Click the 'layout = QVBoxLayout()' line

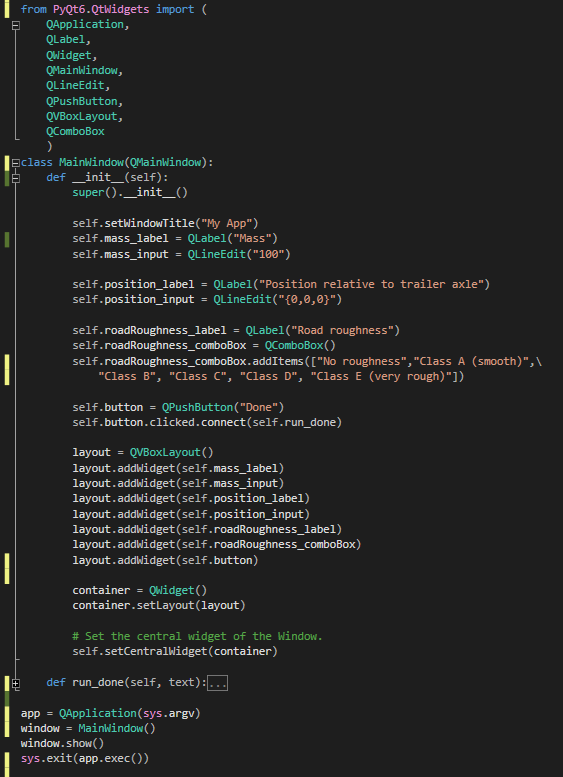point(143,452)
